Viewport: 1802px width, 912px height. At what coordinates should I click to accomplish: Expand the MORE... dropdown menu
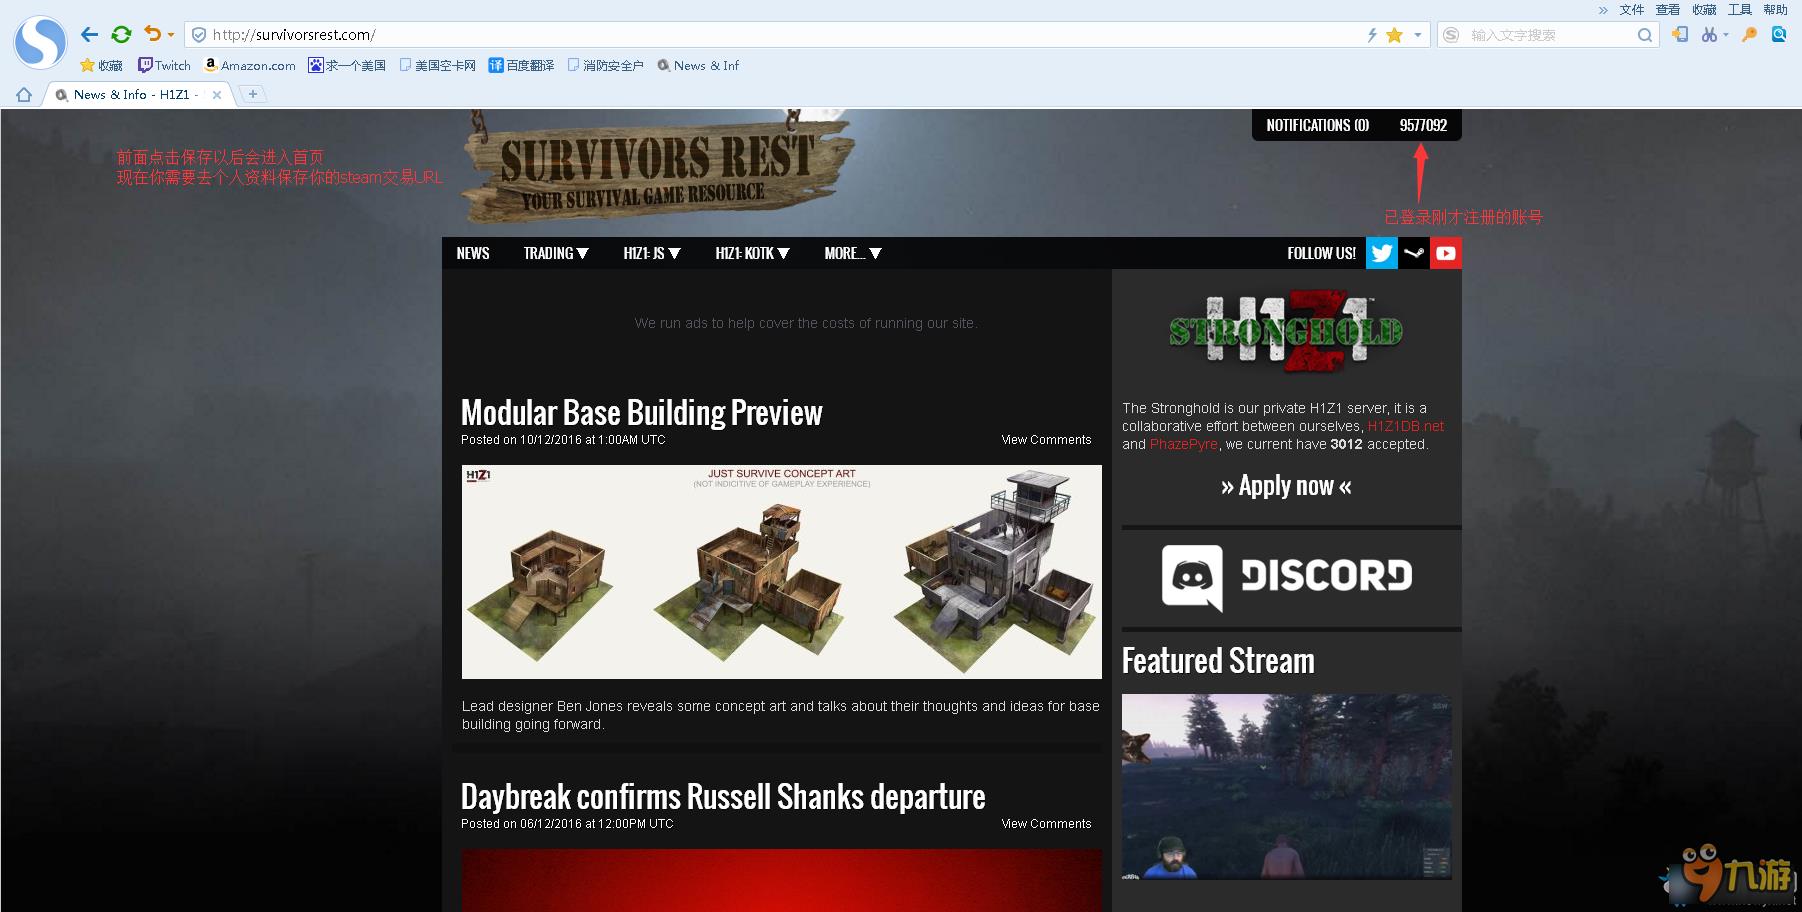(853, 253)
